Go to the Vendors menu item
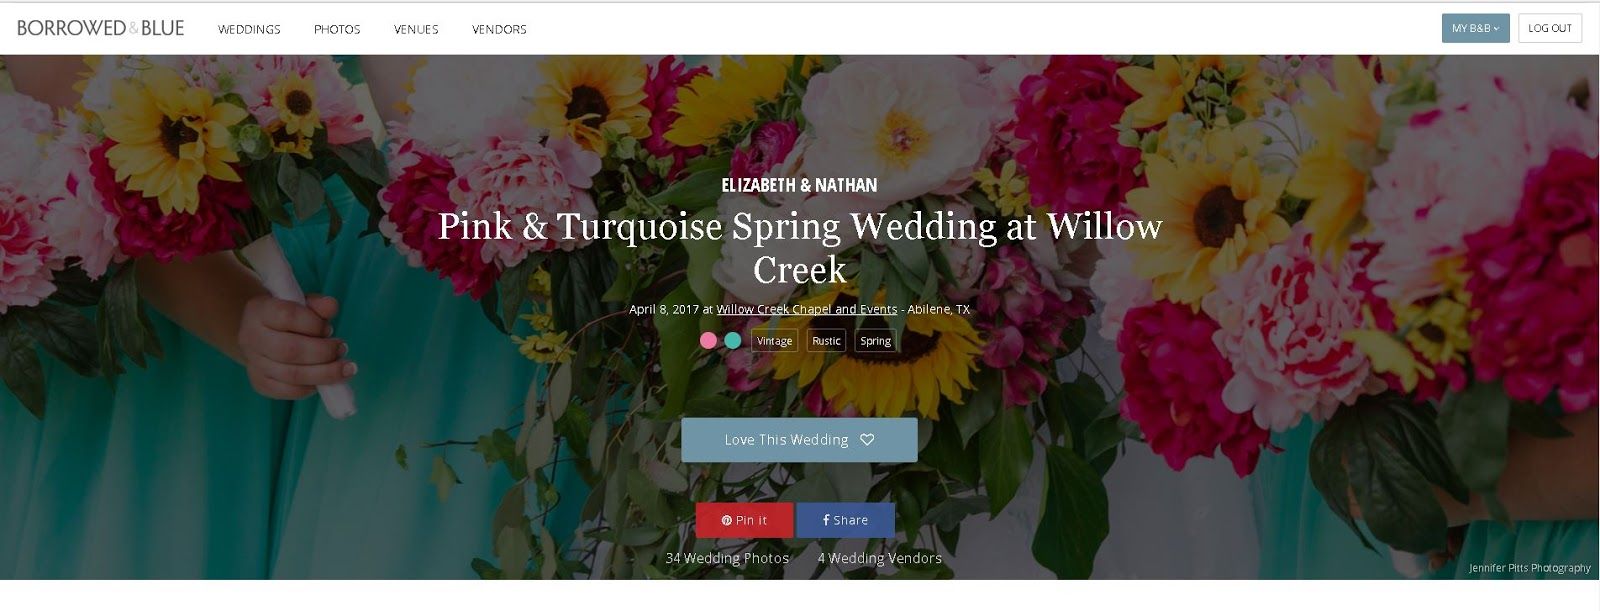 click(x=499, y=29)
